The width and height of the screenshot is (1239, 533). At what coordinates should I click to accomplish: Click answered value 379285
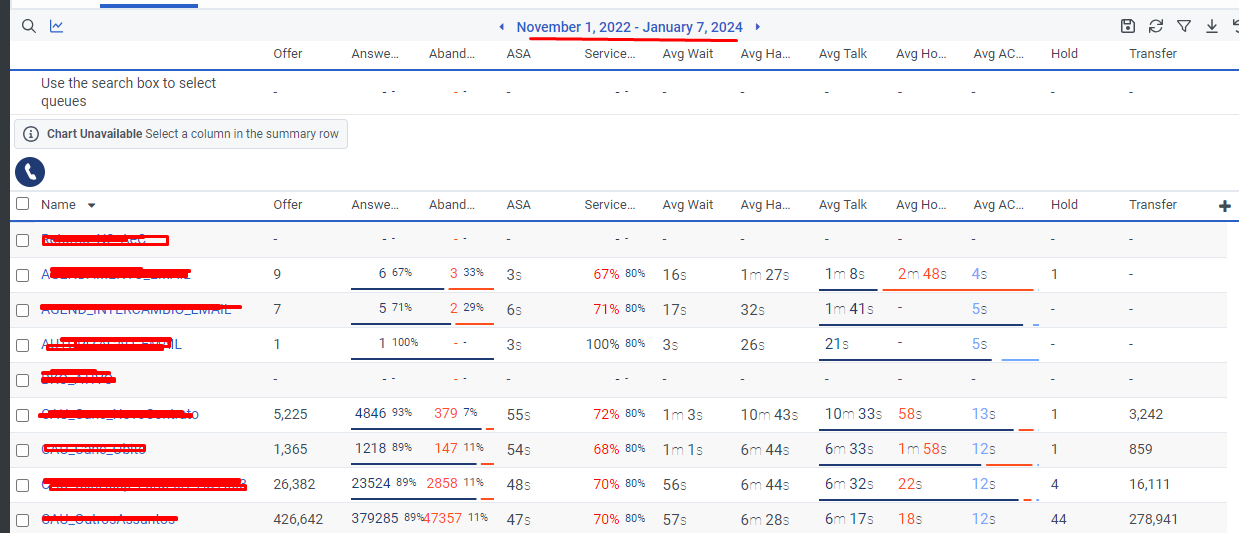click(x=376, y=519)
